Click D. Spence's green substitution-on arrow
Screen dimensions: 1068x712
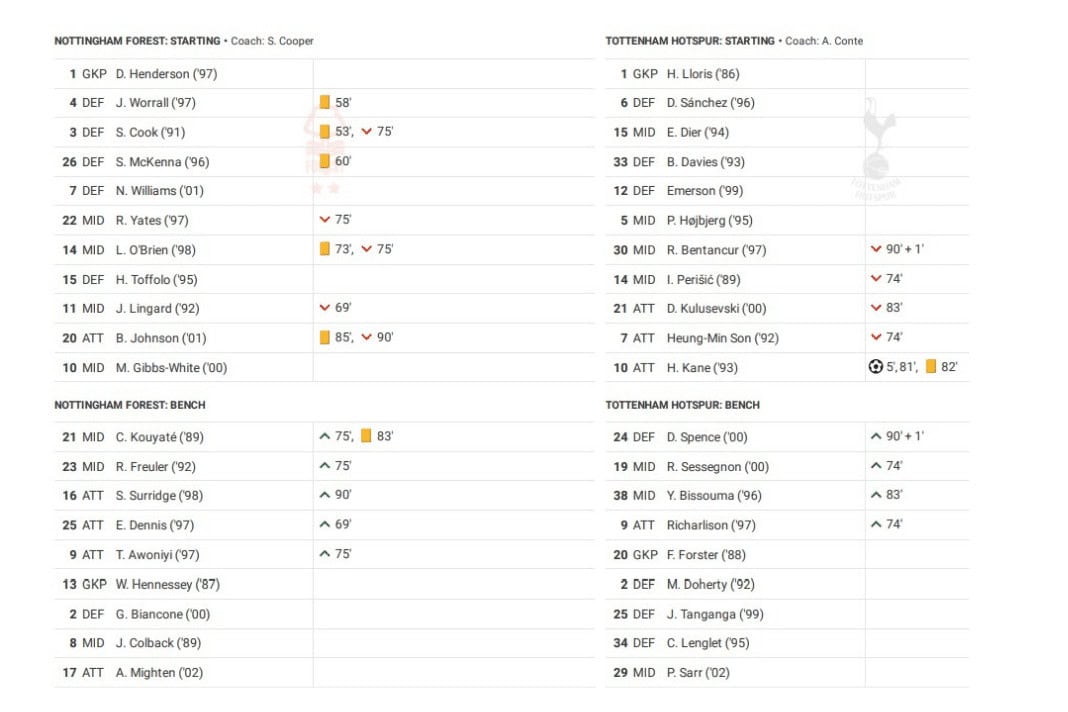(876, 436)
